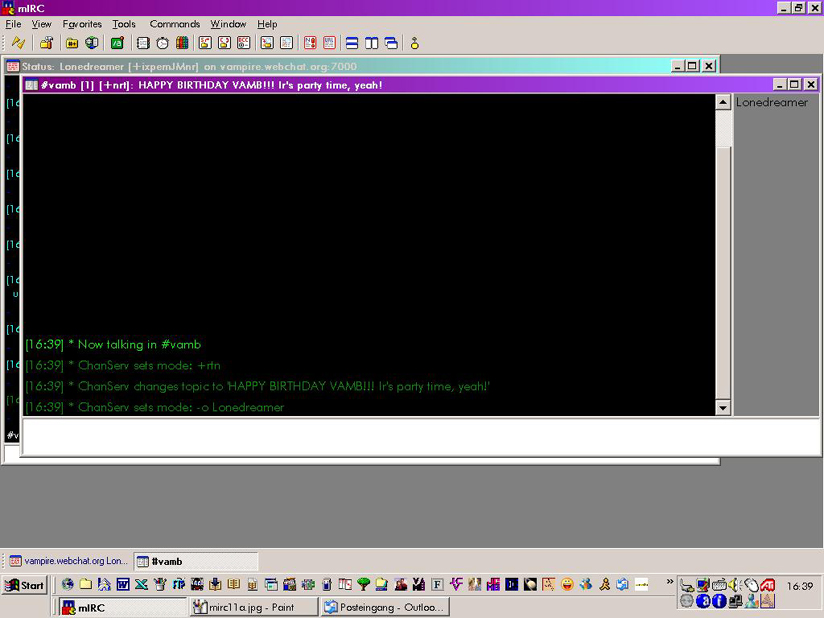824x618 pixels.
Task: Switch to mirc11a.jpg - Paint taskbar button
Action: pyautogui.click(x=254, y=607)
